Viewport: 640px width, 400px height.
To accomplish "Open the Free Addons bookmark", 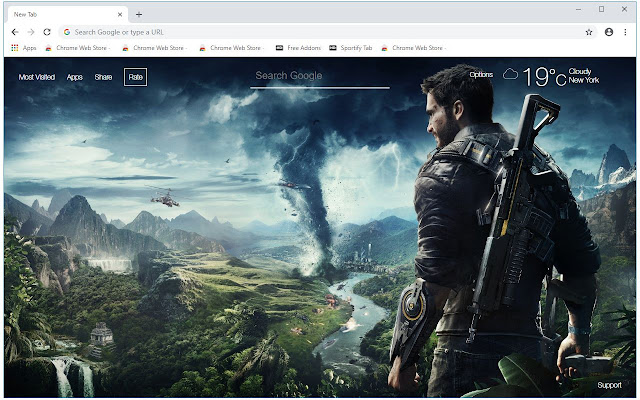I will (298, 48).
